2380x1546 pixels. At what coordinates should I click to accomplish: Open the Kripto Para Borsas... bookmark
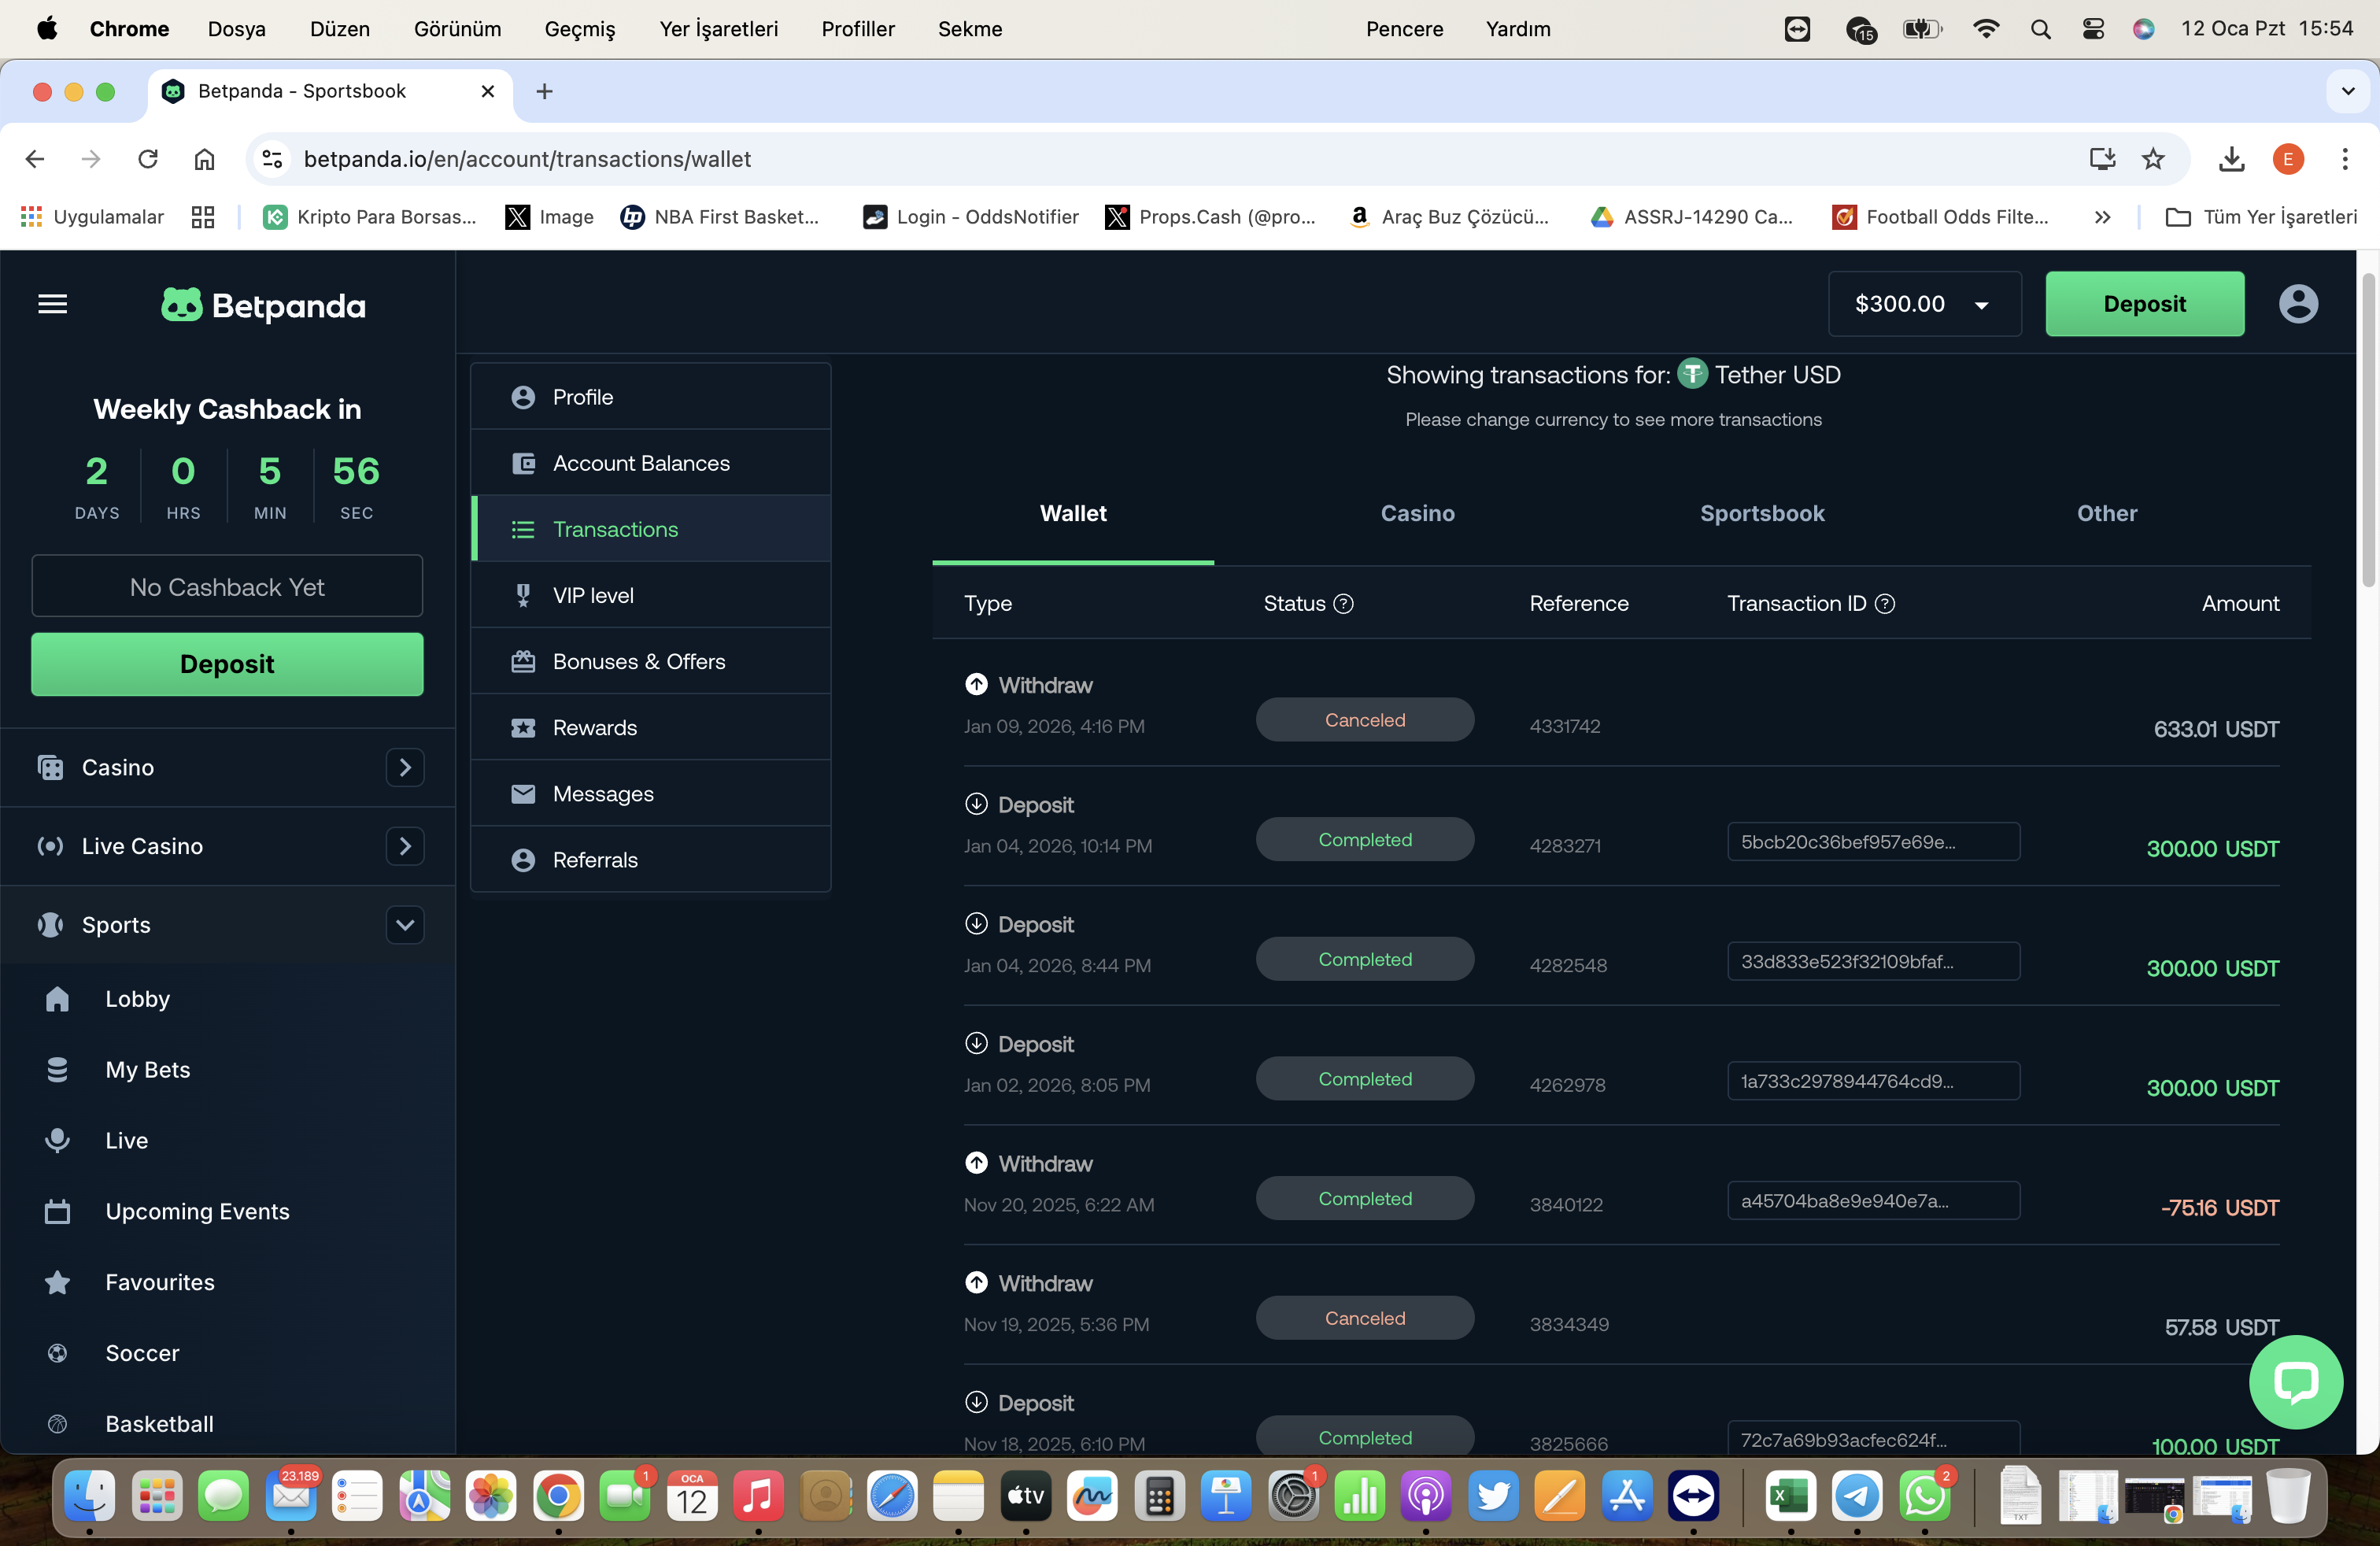[x=370, y=217]
